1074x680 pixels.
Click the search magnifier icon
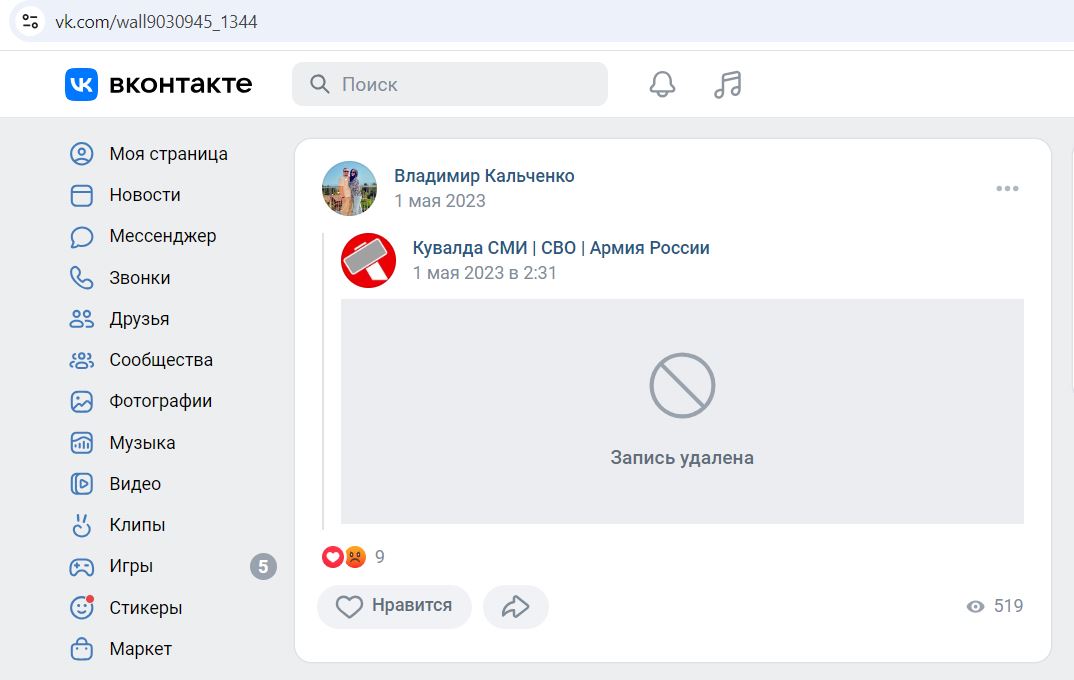pos(319,84)
